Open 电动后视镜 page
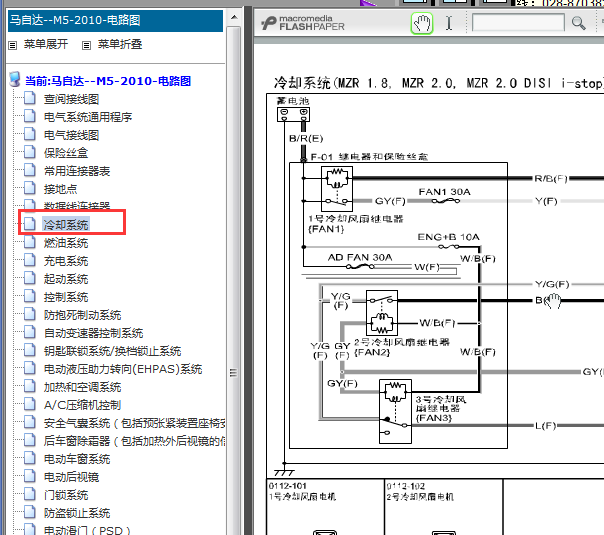The width and height of the screenshot is (604, 535). coord(71,477)
